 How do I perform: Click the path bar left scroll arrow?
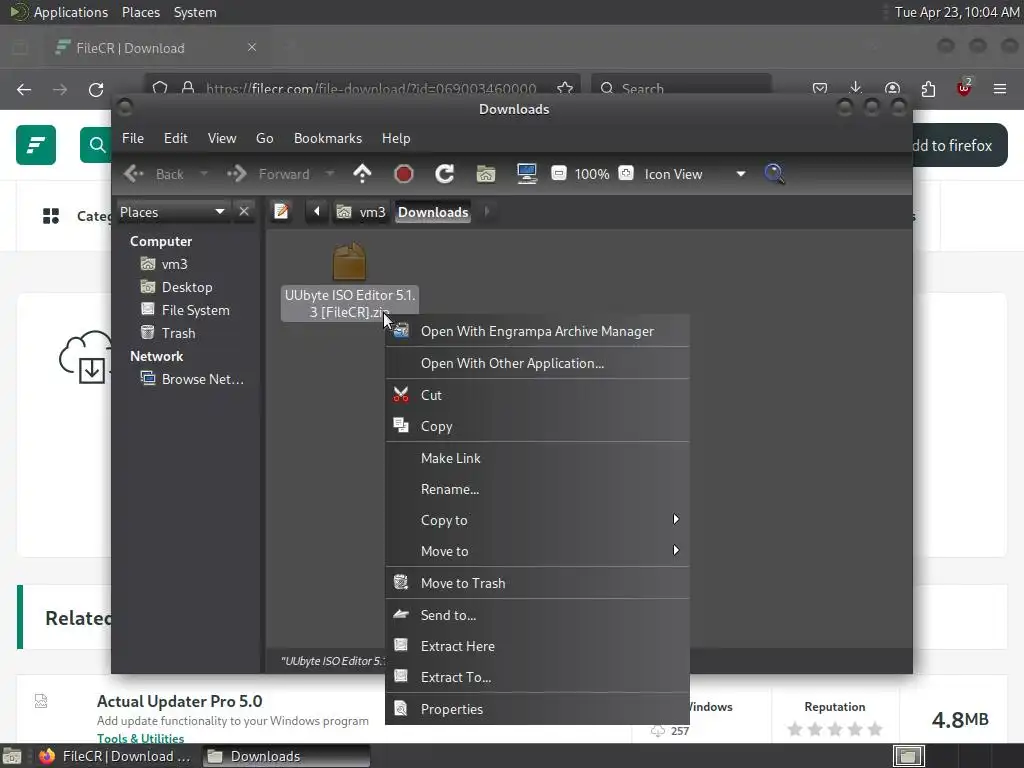coord(317,212)
